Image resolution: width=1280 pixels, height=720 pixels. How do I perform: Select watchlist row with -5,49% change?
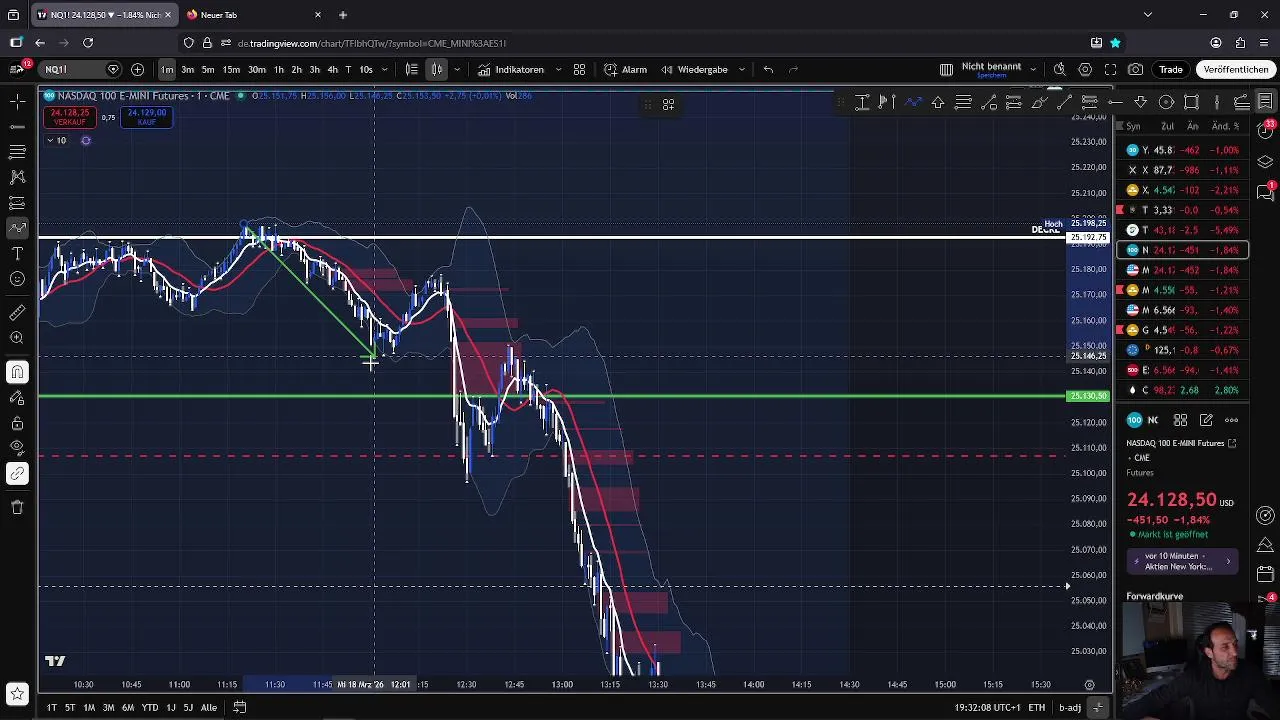tap(1183, 230)
